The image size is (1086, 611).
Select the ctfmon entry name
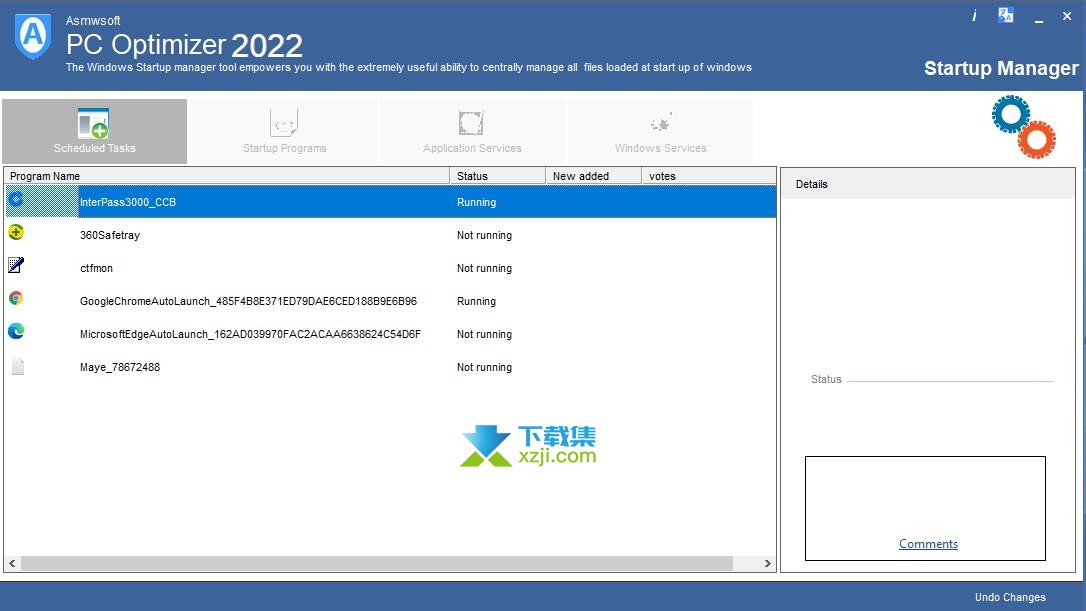coord(96,268)
